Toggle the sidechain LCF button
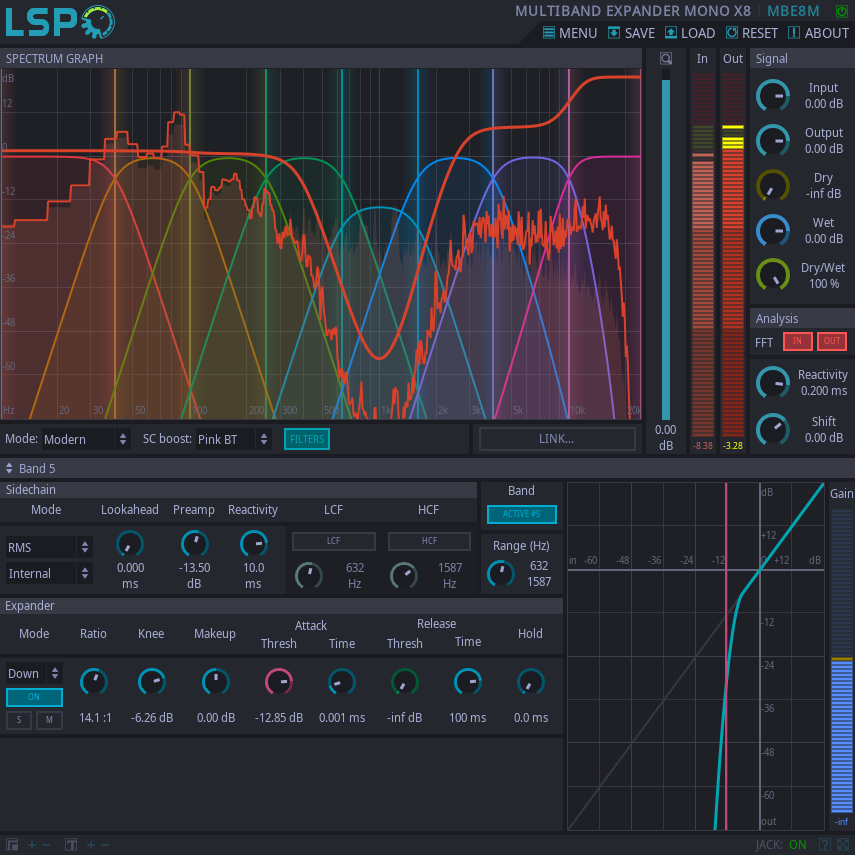Image resolution: width=855 pixels, height=855 pixels. pyautogui.click(x=334, y=541)
